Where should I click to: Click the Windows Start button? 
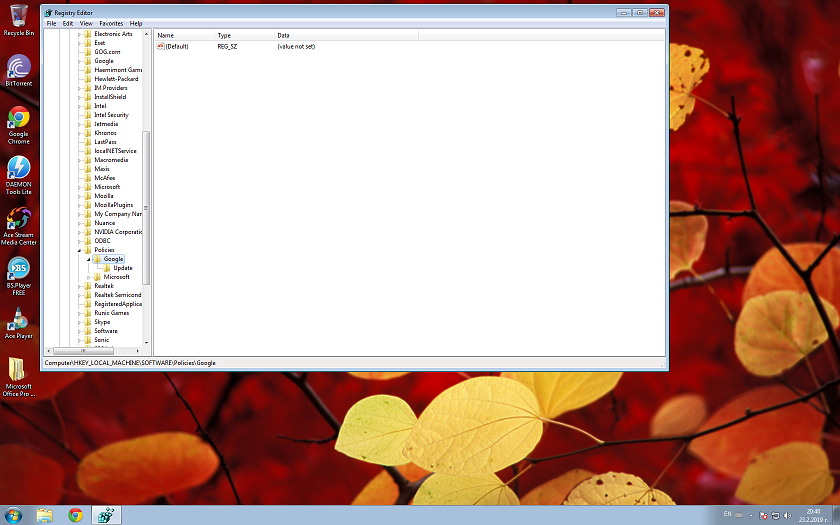(x=13, y=515)
